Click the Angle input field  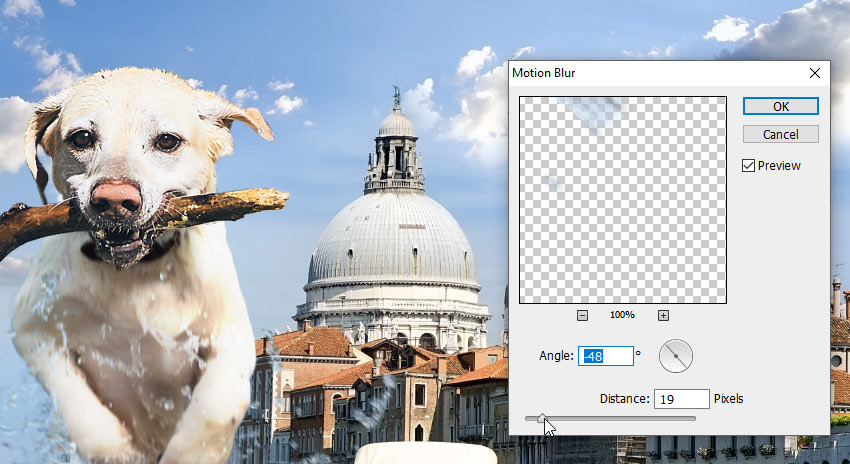606,356
